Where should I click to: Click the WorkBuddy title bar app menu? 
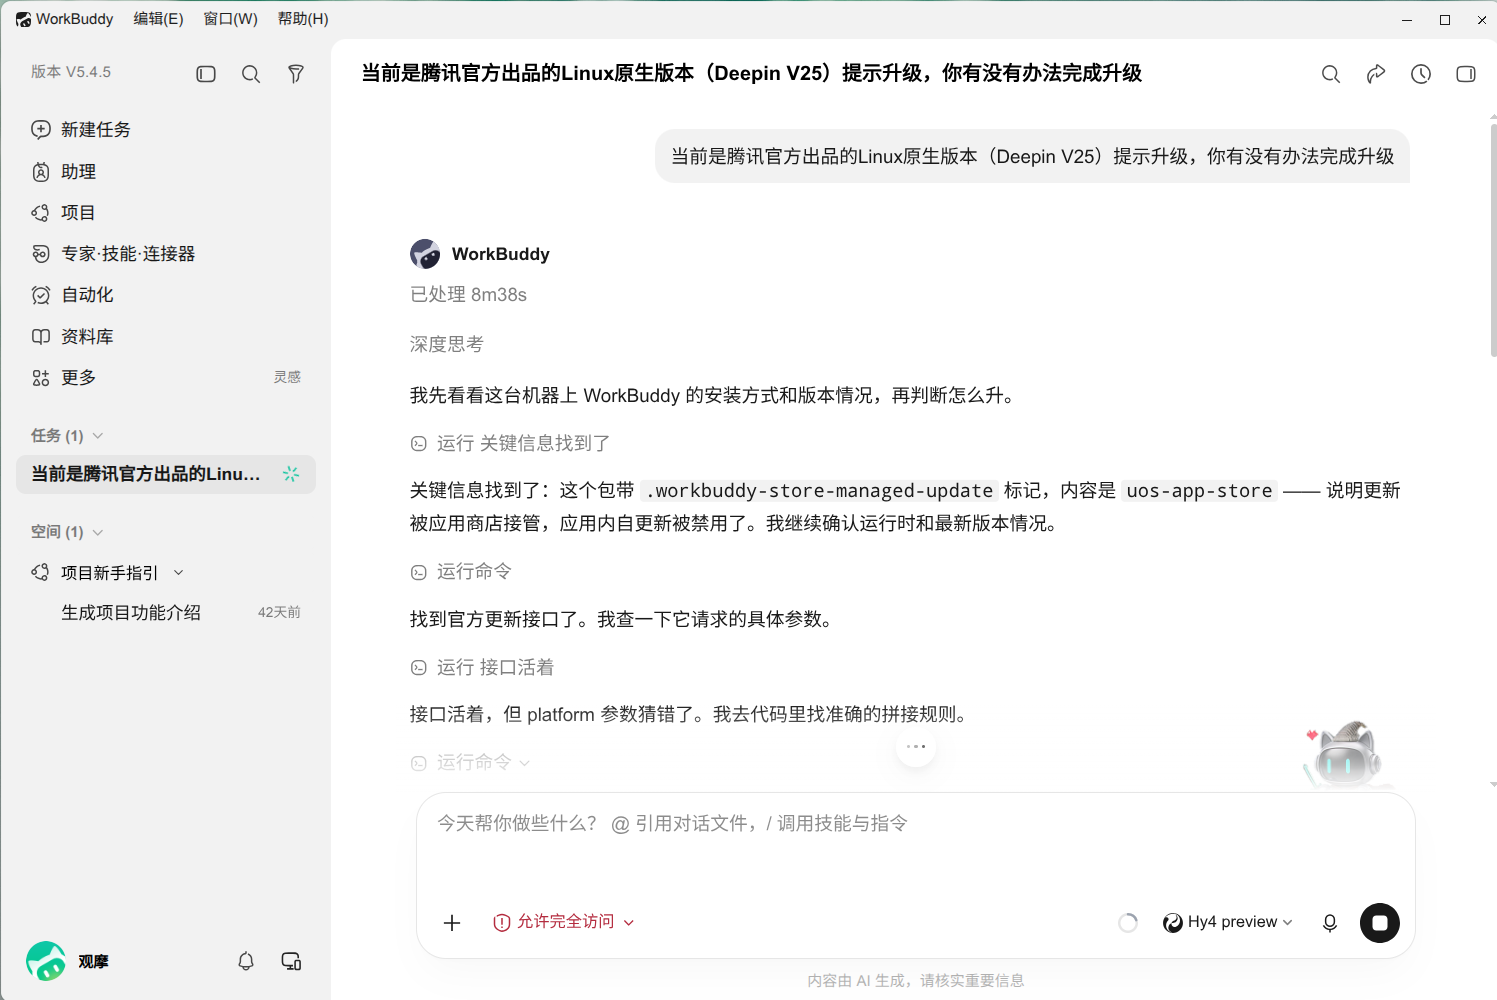(x=65, y=19)
